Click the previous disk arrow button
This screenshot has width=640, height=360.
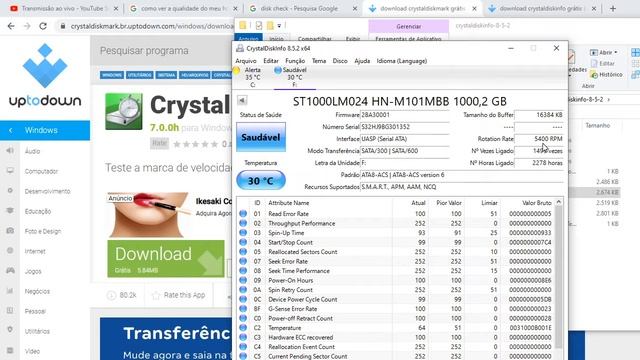242,100
